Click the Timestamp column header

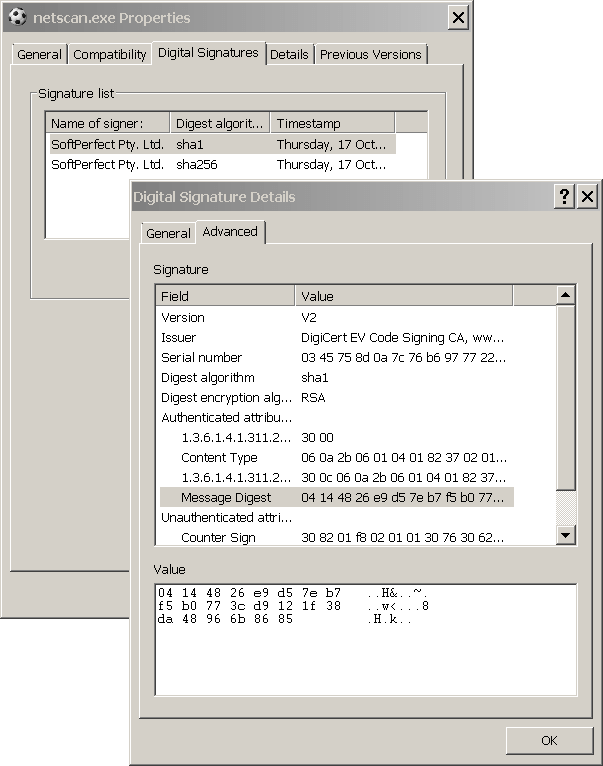332,123
